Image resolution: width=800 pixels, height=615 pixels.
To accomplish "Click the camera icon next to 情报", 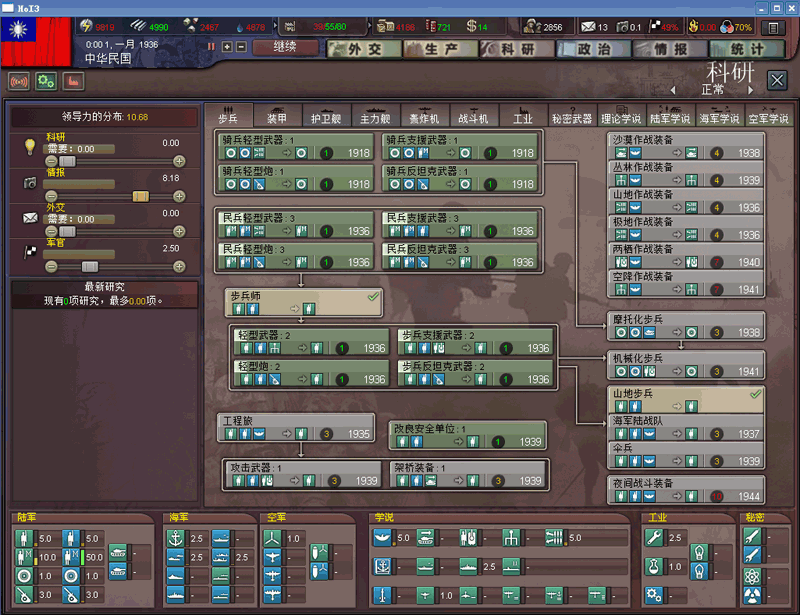I will click(x=29, y=182).
